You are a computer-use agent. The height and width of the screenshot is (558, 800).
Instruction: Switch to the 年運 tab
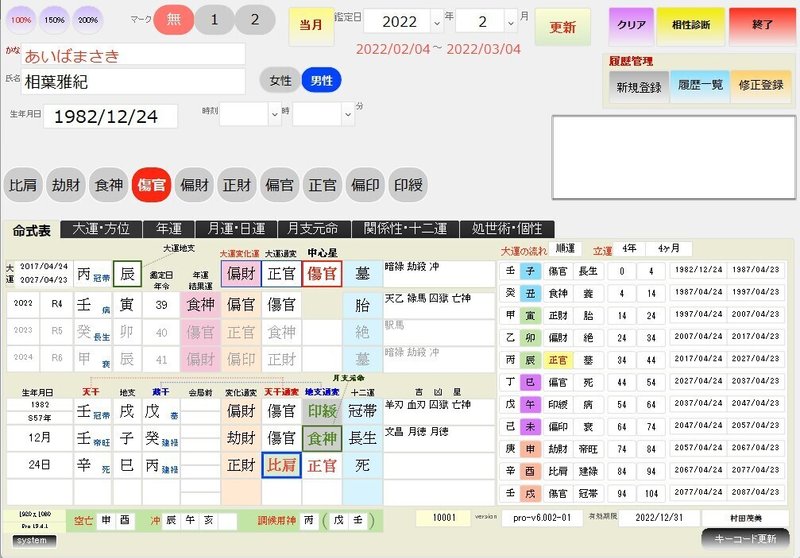click(169, 229)
